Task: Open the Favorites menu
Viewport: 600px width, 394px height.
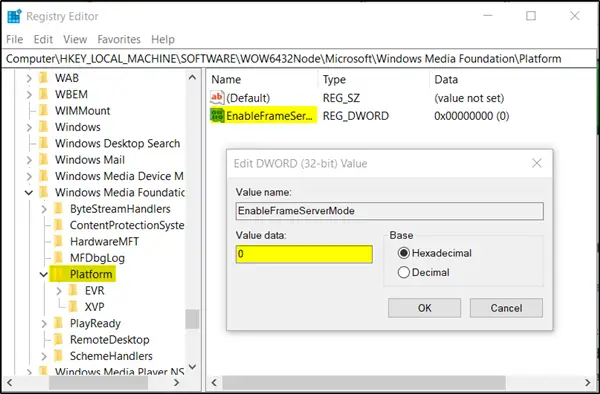Action: (119, 39)
